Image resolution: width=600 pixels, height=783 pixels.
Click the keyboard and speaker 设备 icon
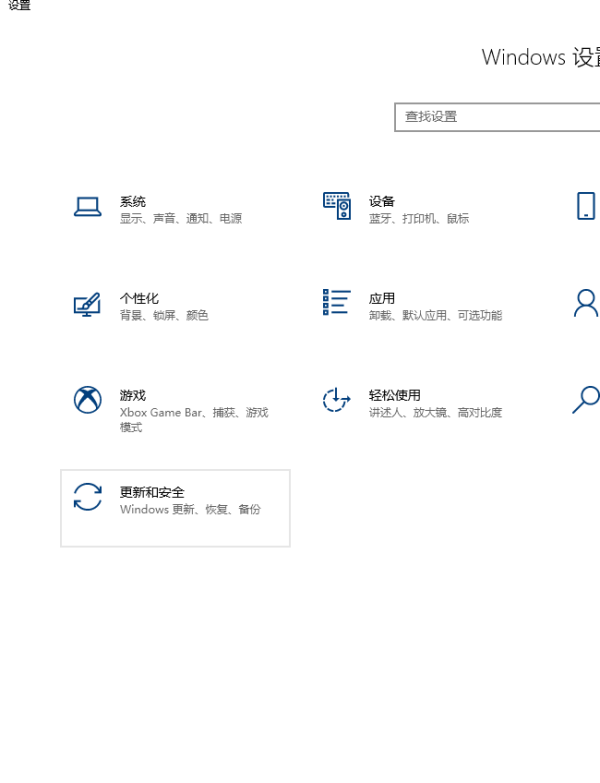pos(337,206)
